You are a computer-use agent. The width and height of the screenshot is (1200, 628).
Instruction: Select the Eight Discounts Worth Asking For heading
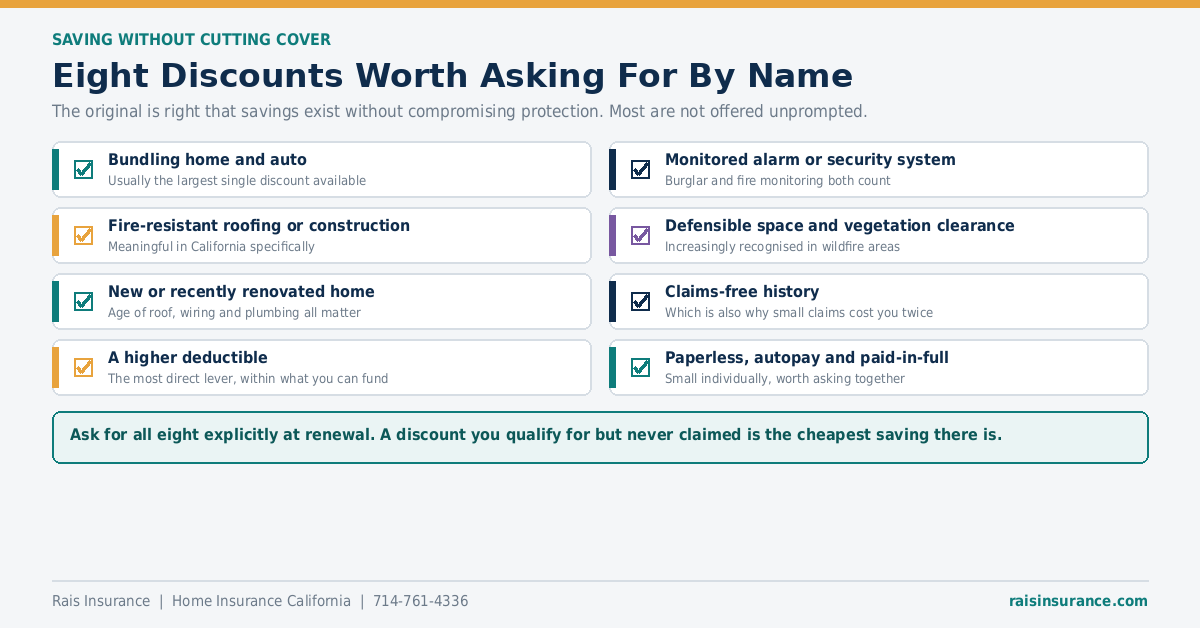(x=453, y=76)
